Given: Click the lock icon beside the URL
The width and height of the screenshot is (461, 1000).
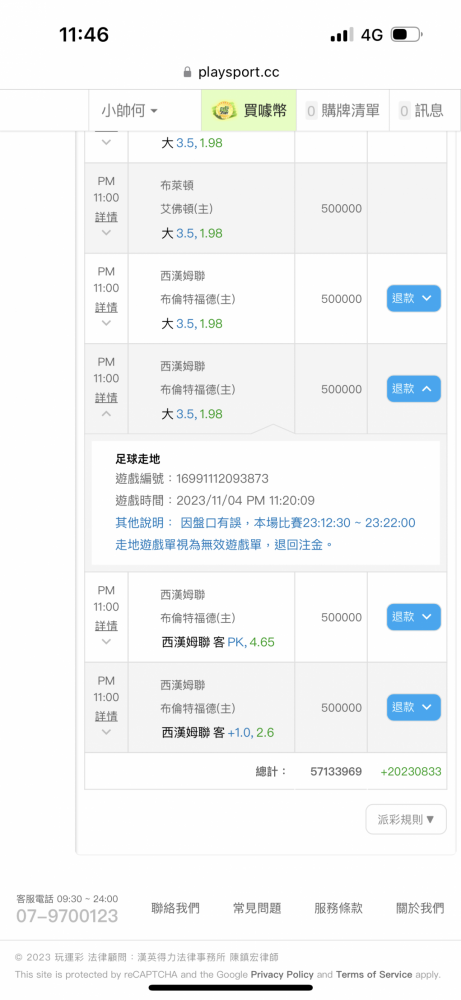Looking at the screenshot, I should [187, 72].
